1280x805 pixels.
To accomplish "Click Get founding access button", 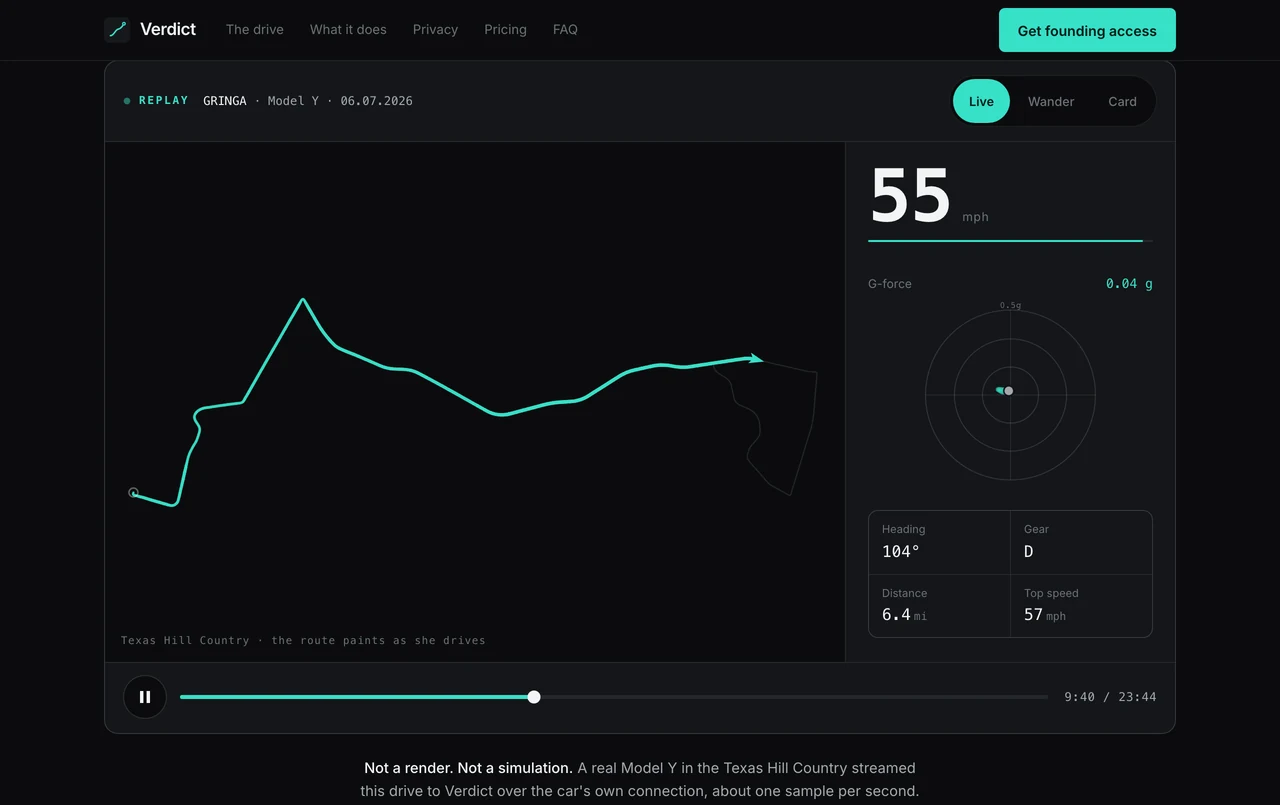I will 1087,30.
